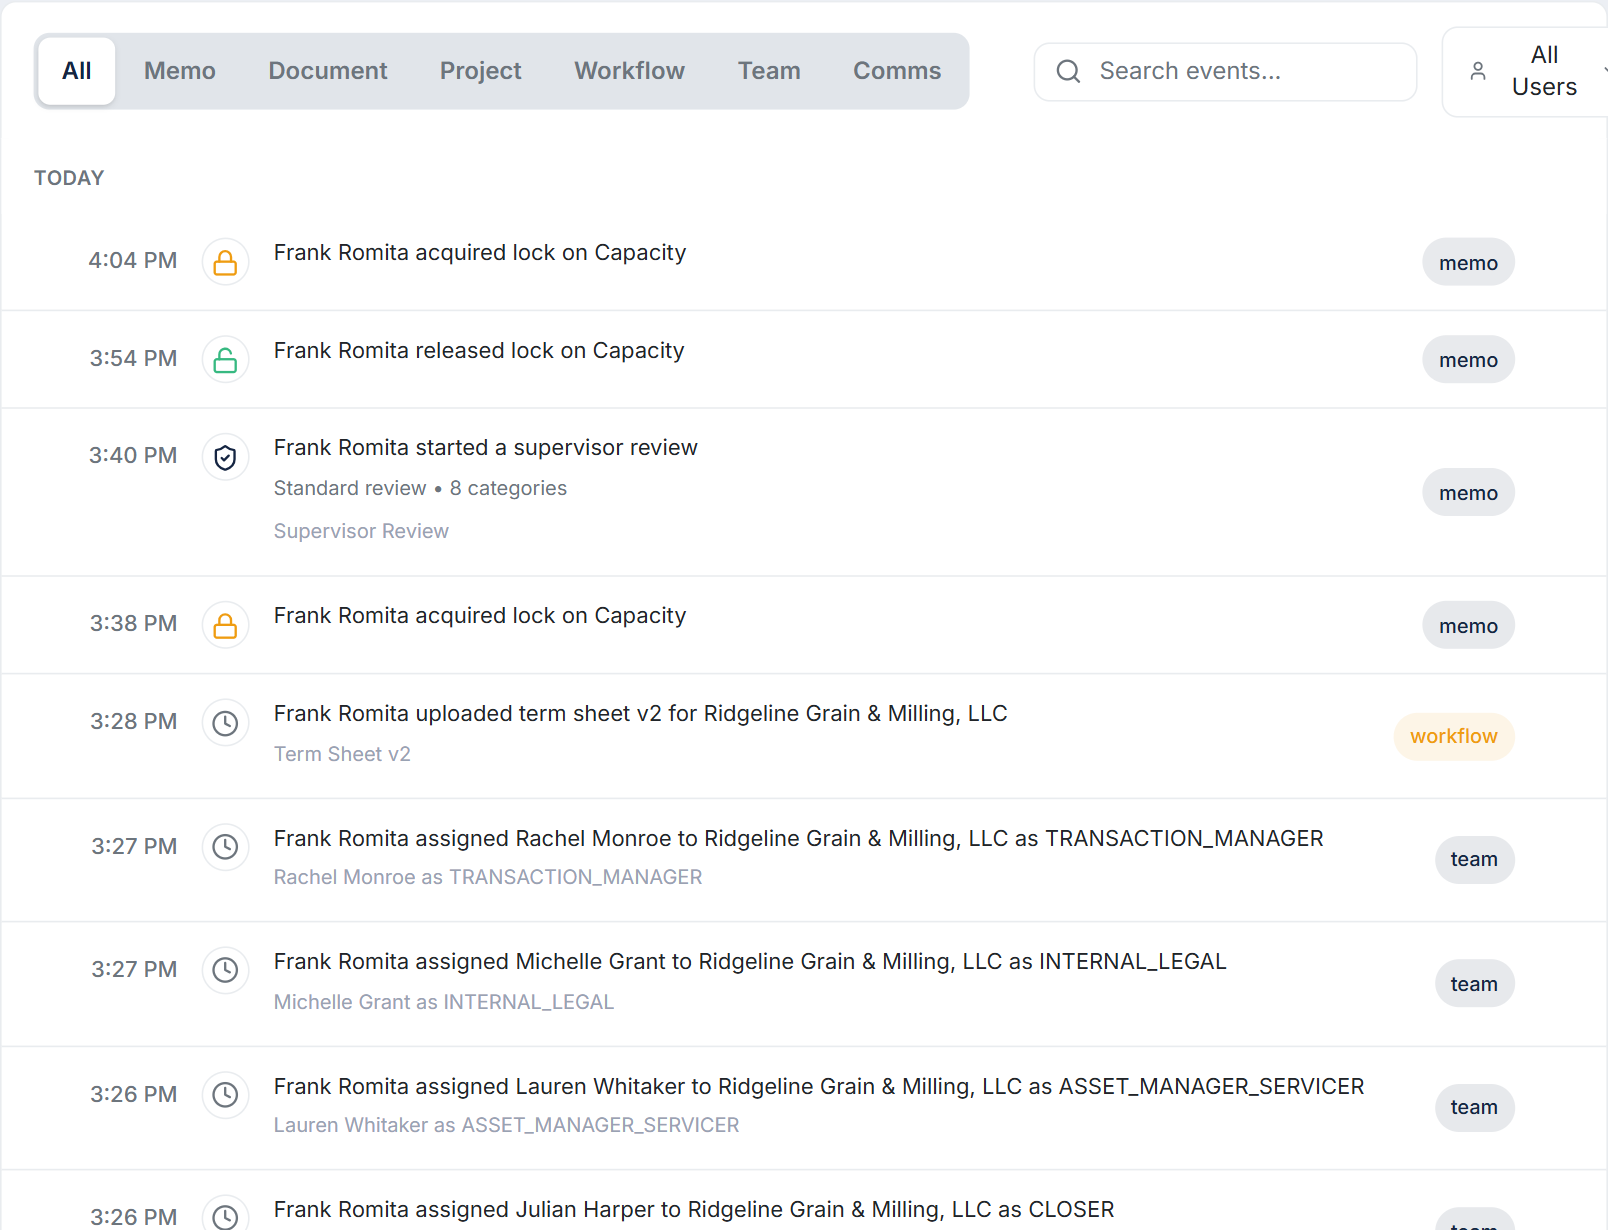This screenshot has width=1608, height=1230.
Task: Select the Workflow filter tab
Action: (629, 70)
